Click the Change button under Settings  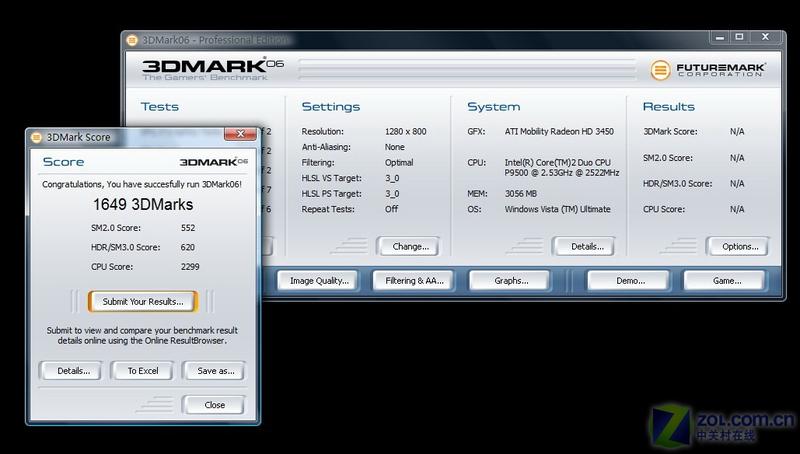click(408, 246)
